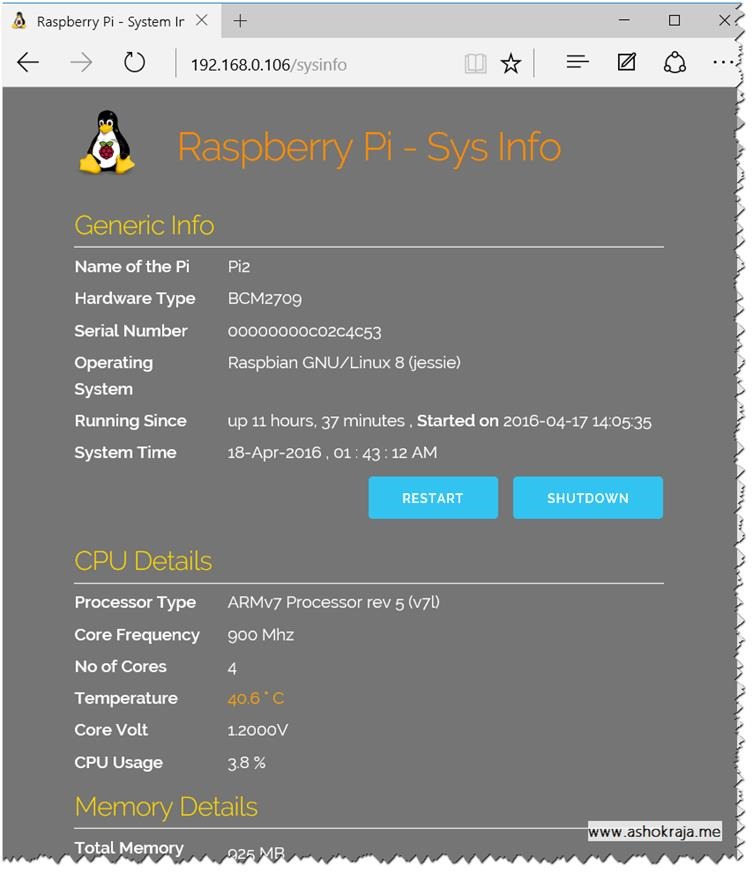Click the Total Memory label
The width and height of the screenshot is (753, 872).
coord(129,848)
